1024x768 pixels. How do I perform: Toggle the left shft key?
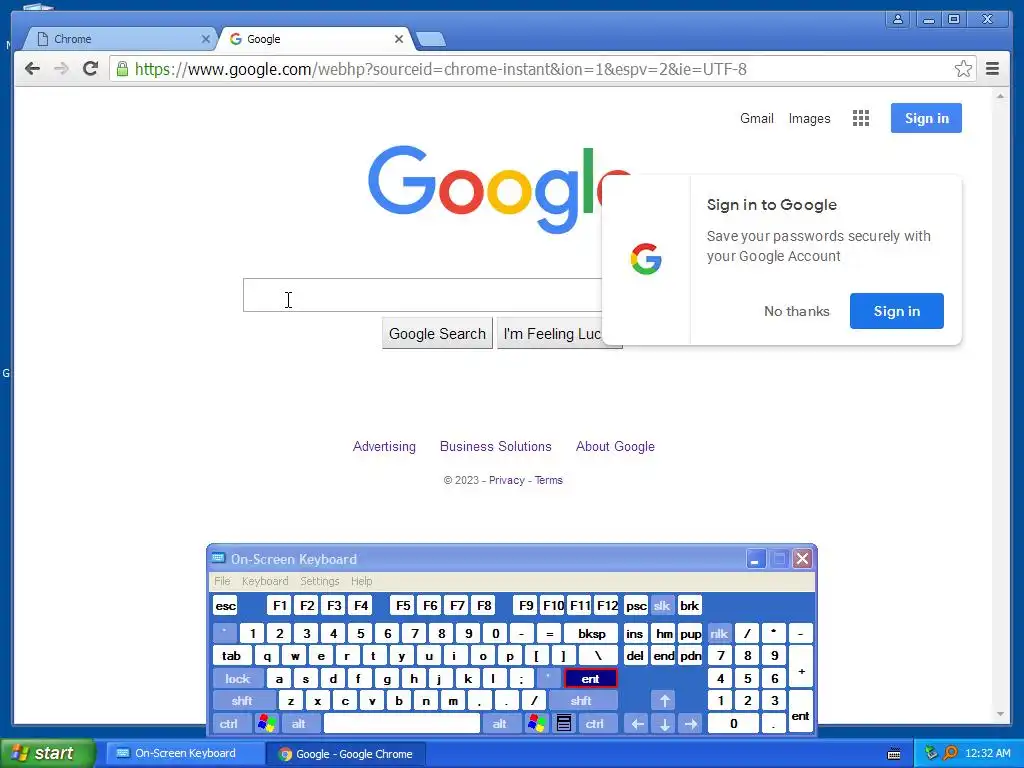pyautogui.click(x=243, y=701)
